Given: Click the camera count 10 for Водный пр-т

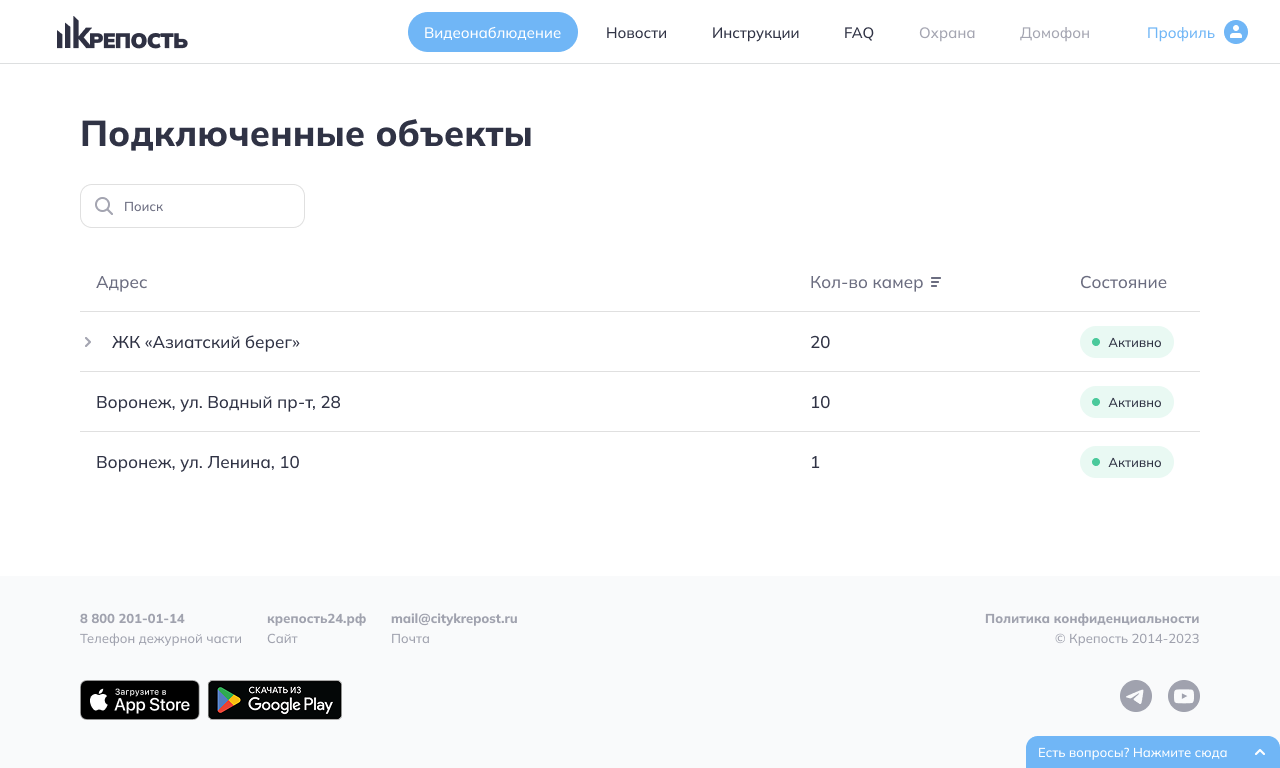Looking at the screenshot, I should (820, 402).
